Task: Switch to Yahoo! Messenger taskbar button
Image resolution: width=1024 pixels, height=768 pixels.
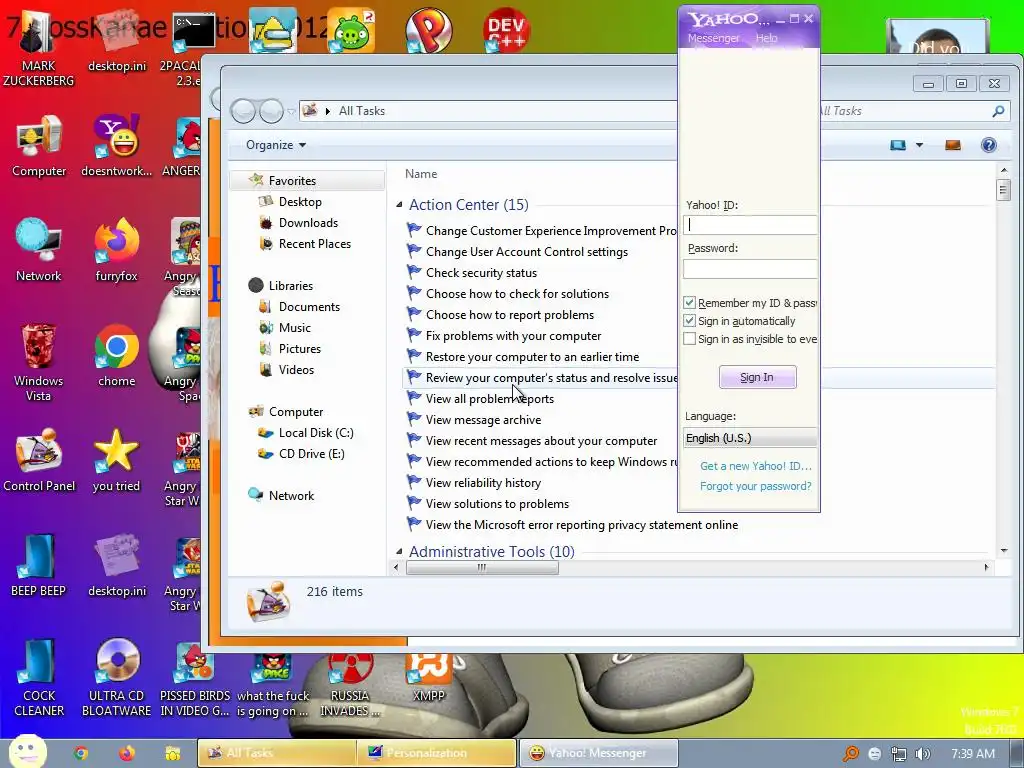Action: pos(598,753)
